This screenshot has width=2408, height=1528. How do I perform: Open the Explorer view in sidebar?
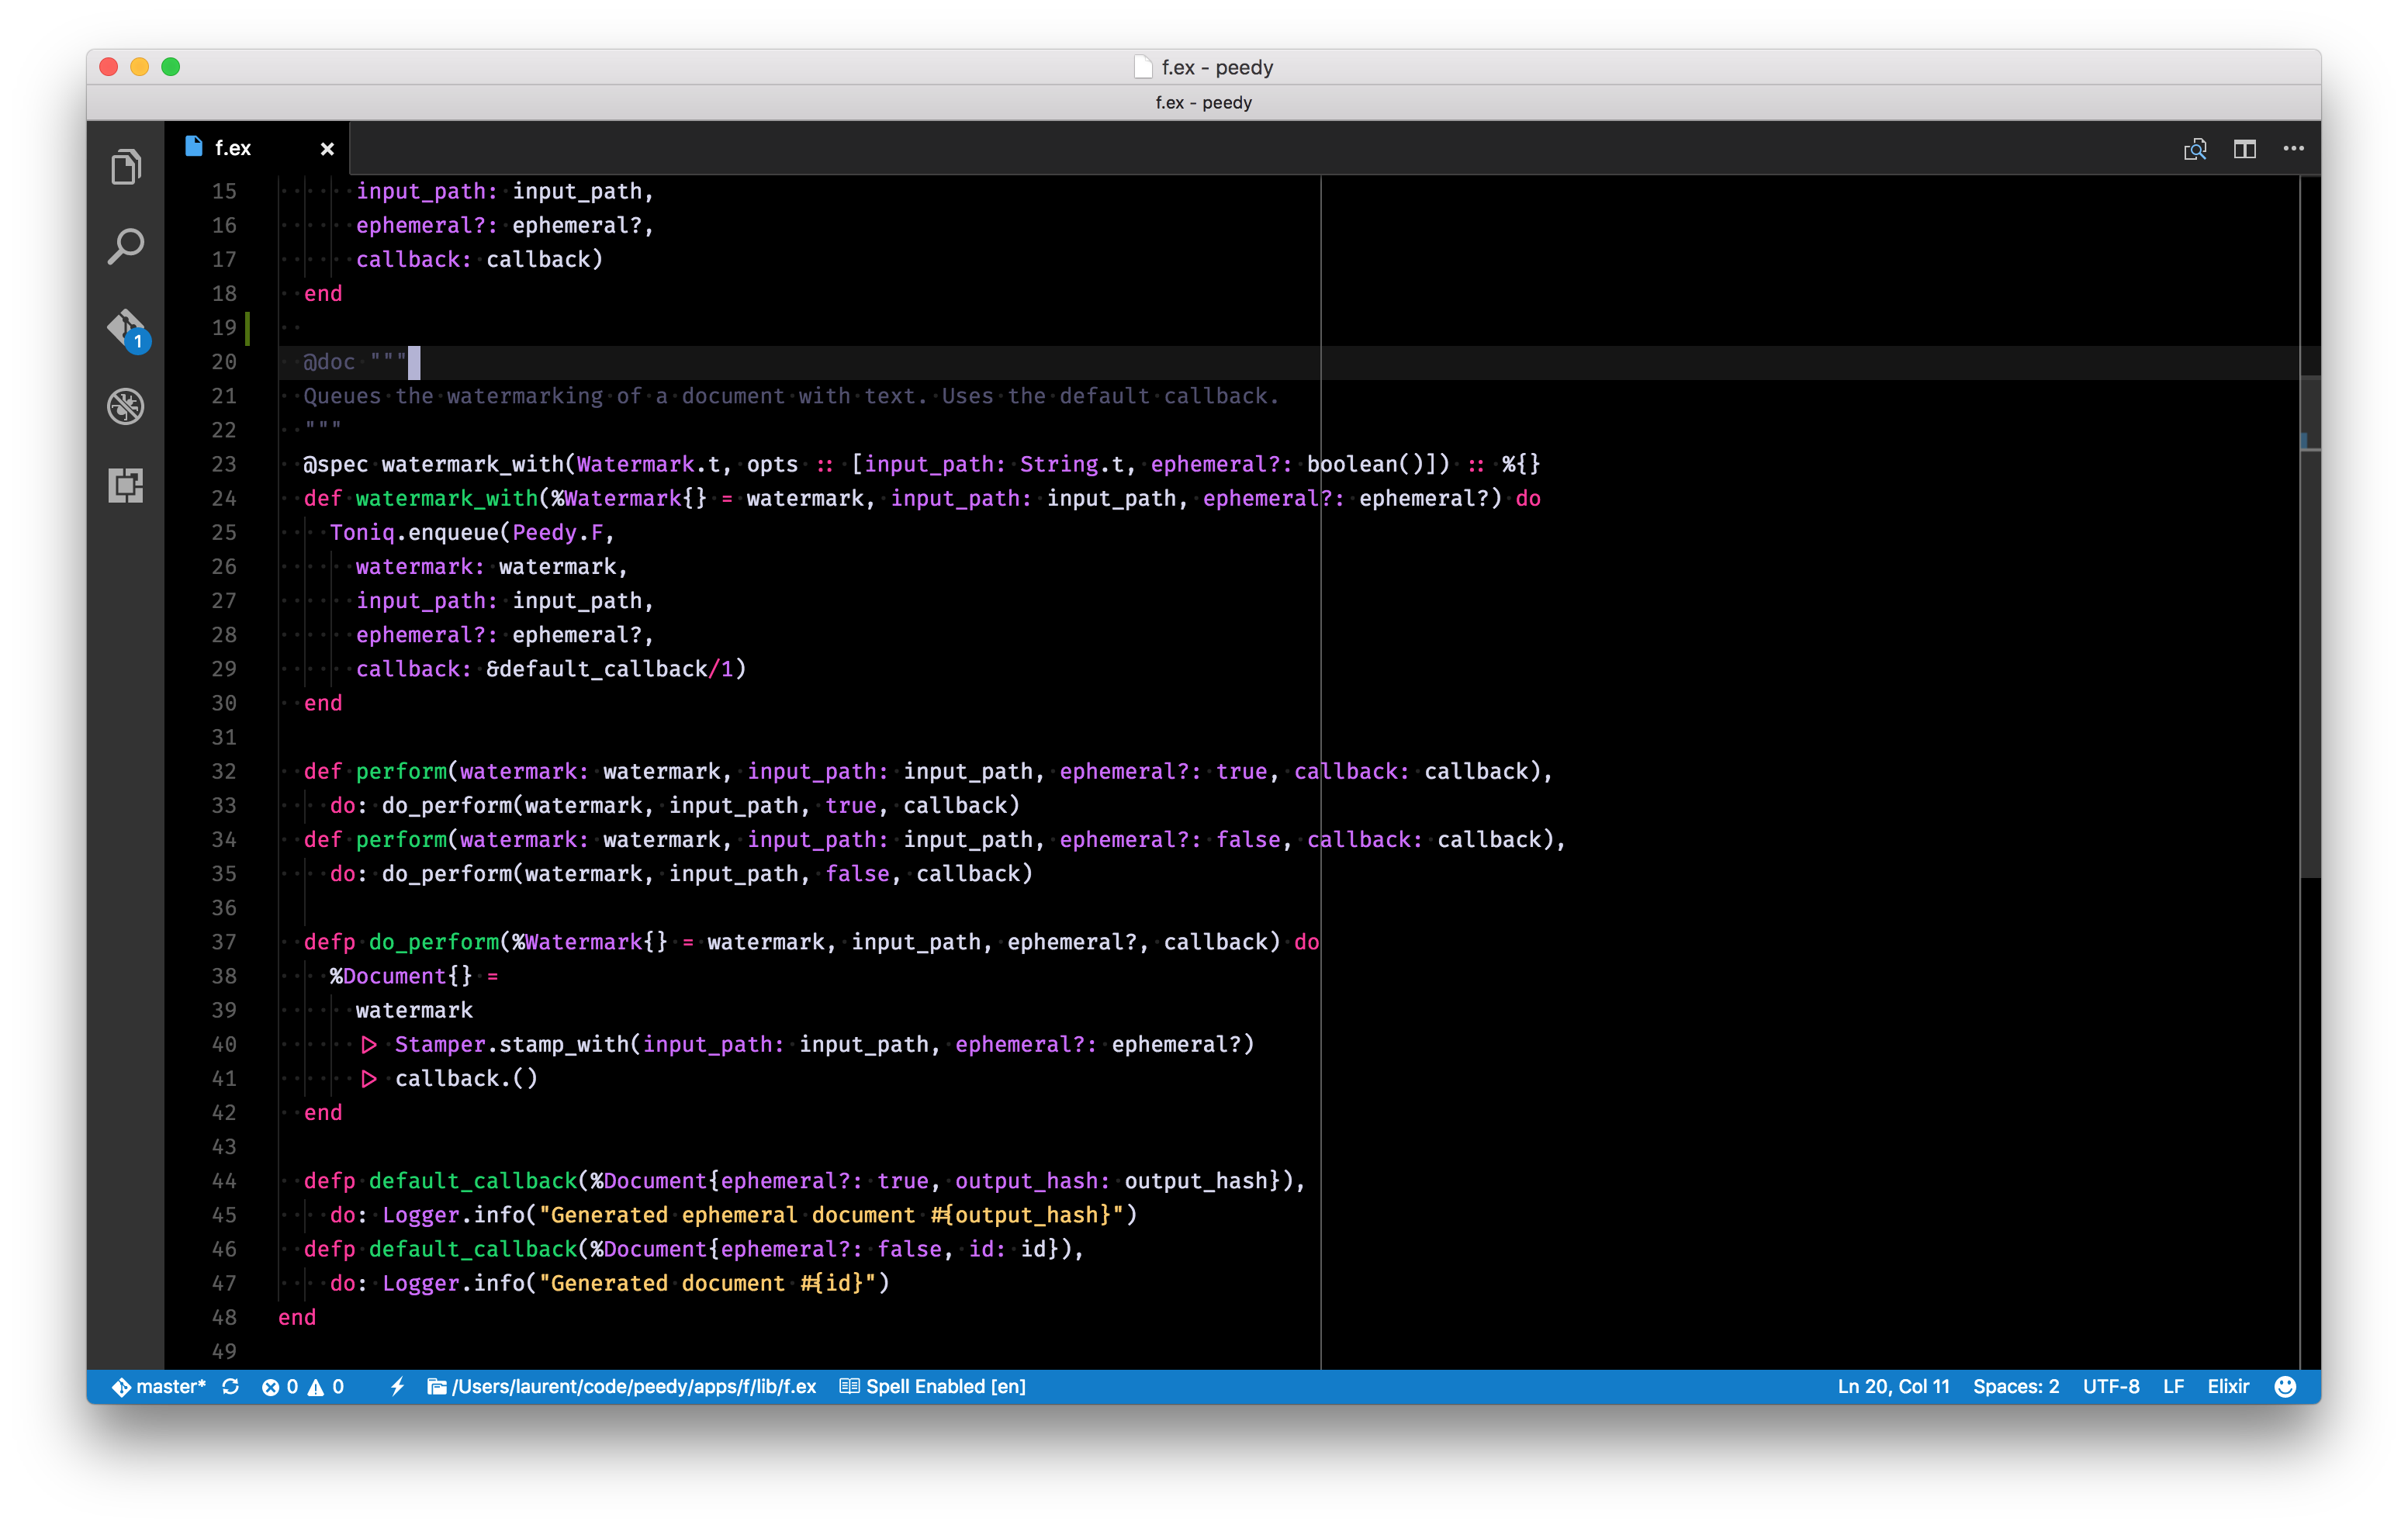click(126, 167)
